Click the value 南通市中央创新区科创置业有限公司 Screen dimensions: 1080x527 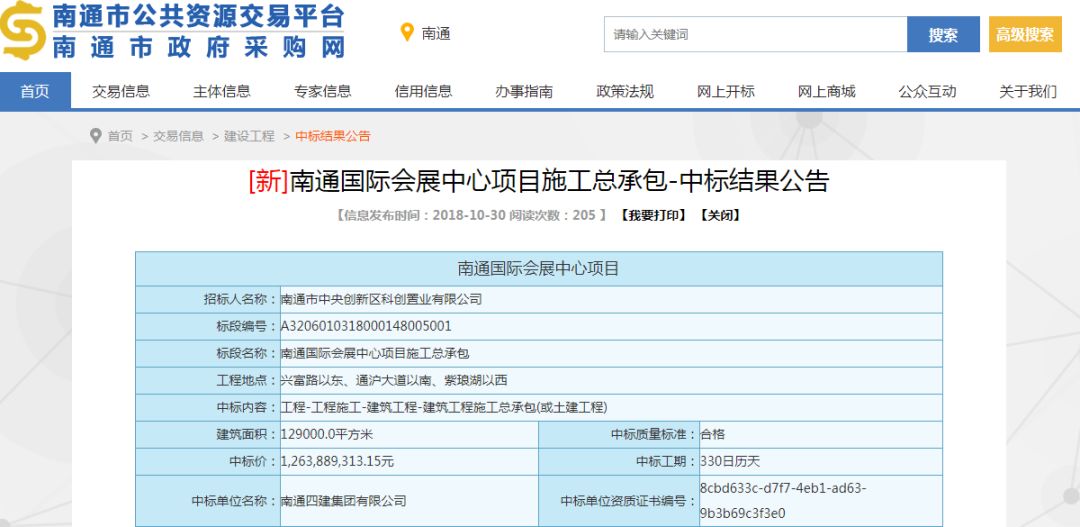point(382,300)
